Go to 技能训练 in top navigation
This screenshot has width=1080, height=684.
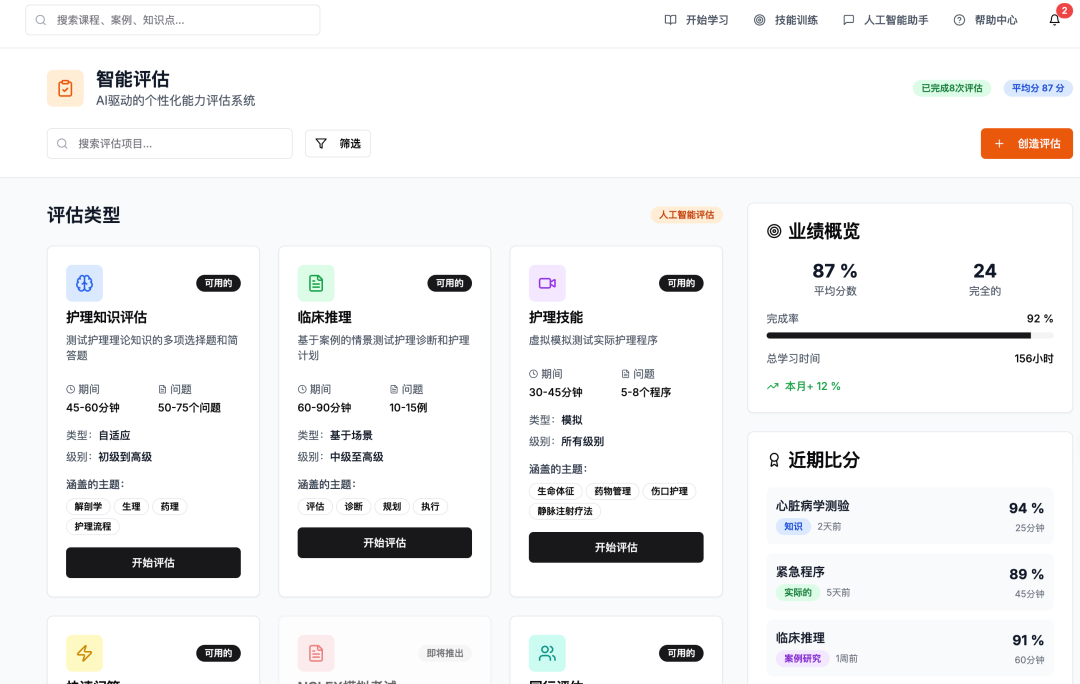(785, 20)
